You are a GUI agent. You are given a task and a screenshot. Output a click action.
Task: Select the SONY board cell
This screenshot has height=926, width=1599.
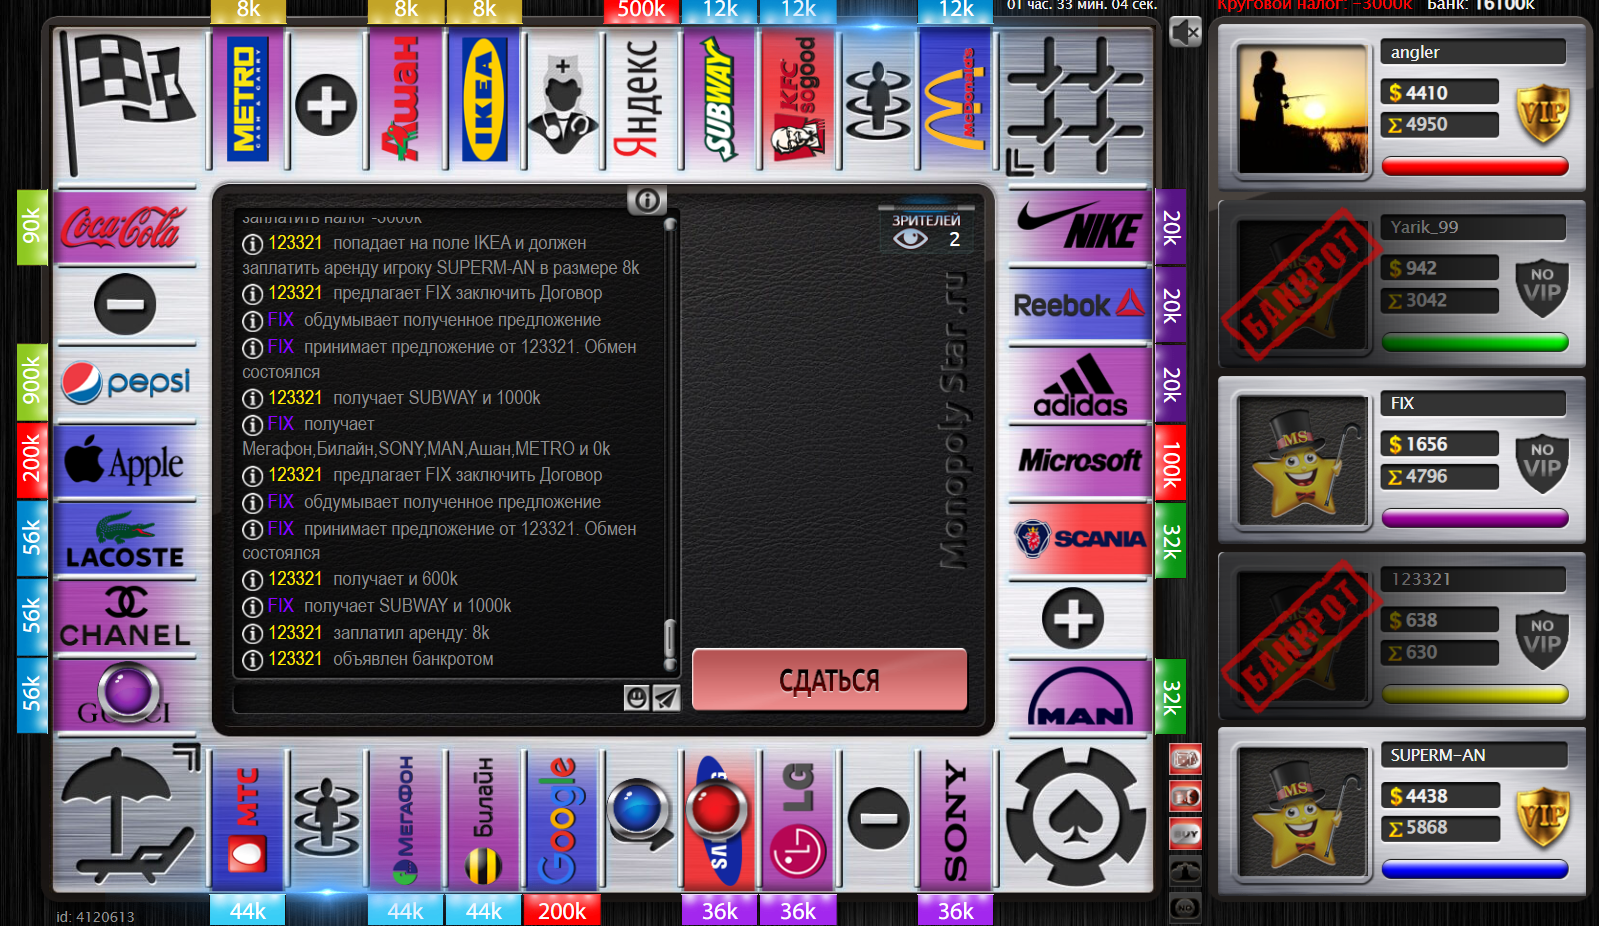956,820
